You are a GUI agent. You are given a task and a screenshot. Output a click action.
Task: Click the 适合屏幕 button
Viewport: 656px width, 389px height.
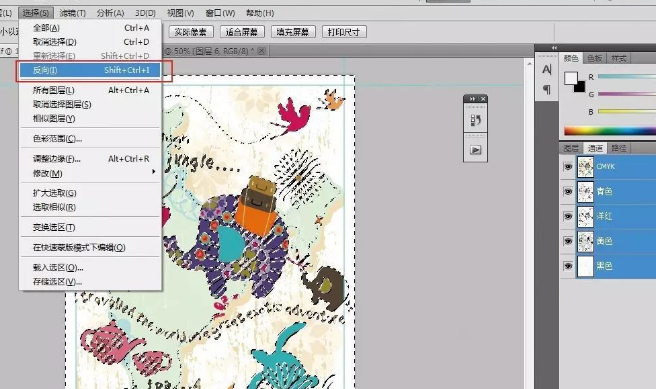(242, 32)
